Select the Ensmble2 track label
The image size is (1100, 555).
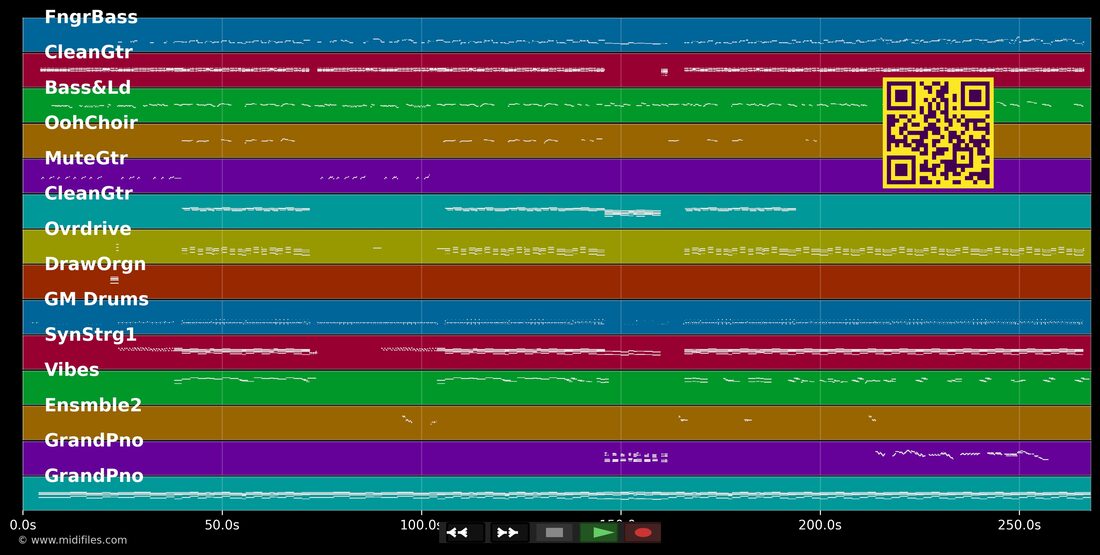pyautogui.click(x=93, y=406)
